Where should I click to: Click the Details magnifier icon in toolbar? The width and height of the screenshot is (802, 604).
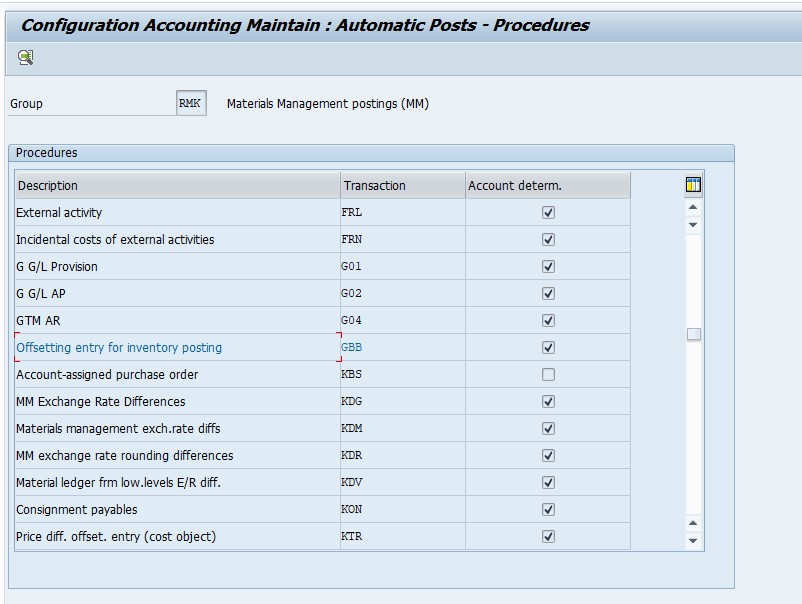click(x=26, y=57)
